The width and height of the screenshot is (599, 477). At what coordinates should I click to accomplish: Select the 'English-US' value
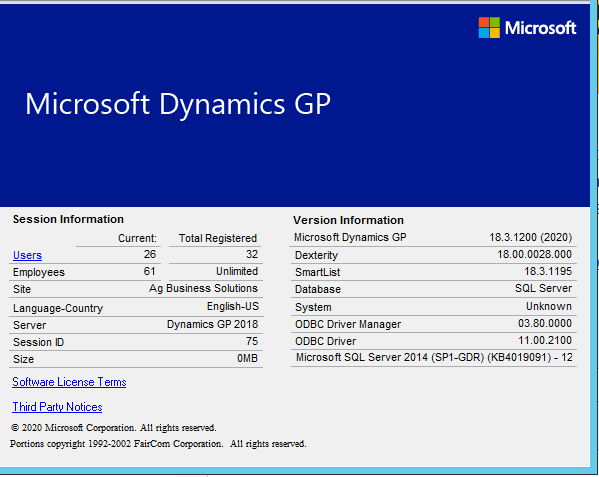click(233, 306)
